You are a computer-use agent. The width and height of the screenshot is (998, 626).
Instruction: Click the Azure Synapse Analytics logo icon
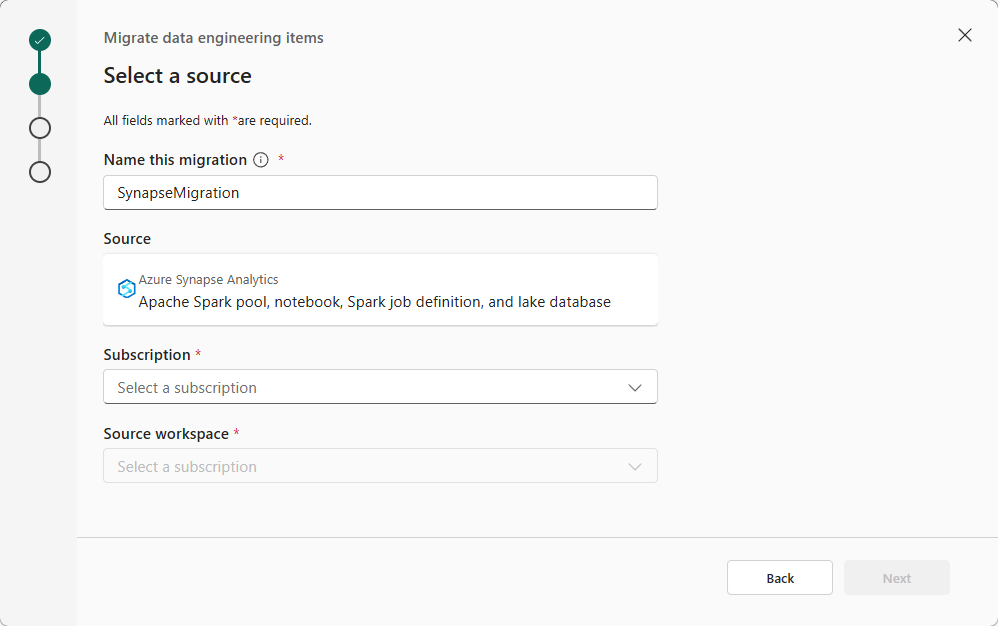point(127,288)
